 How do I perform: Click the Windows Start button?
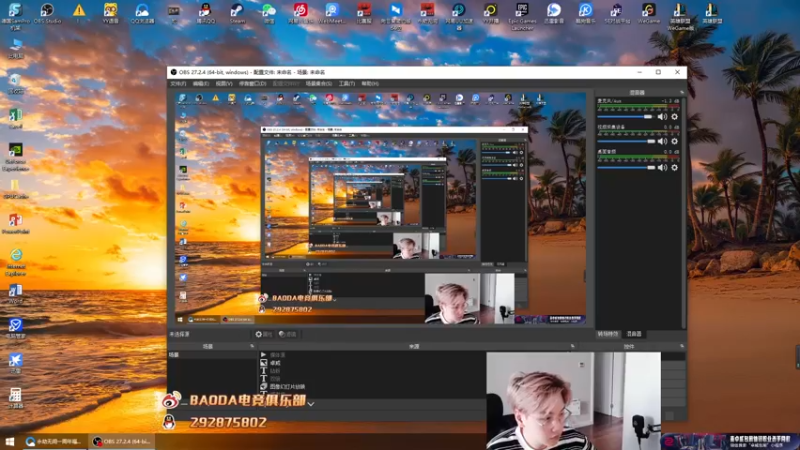pyautogui.click(x=10, y=442)
